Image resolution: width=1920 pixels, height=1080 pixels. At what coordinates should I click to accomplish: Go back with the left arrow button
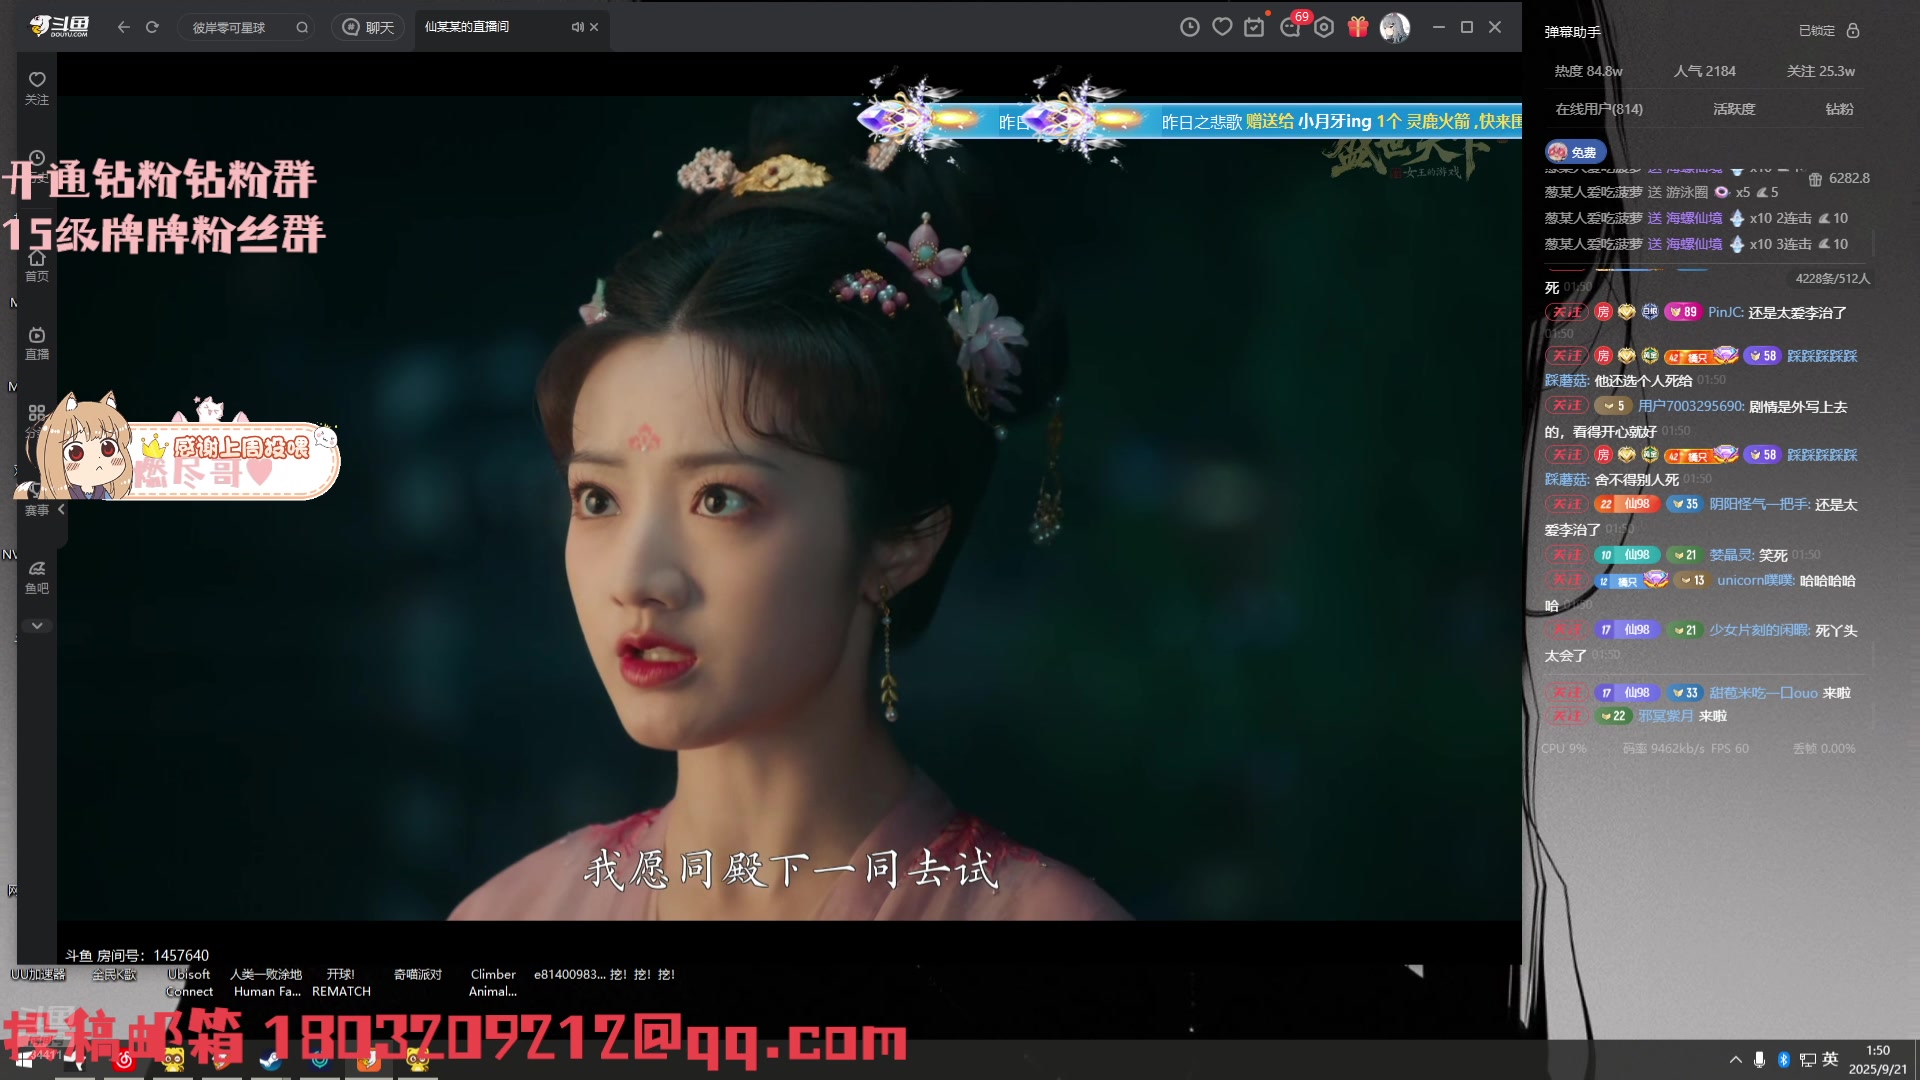tap(123, 27)
